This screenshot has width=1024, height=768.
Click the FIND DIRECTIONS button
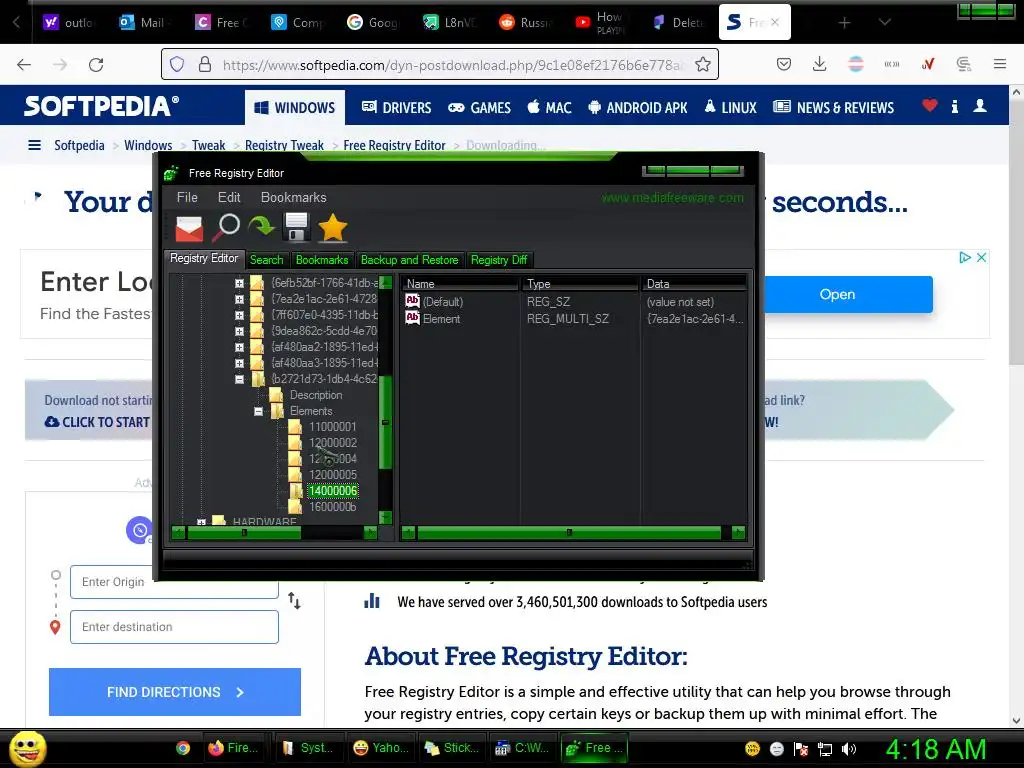175,692
